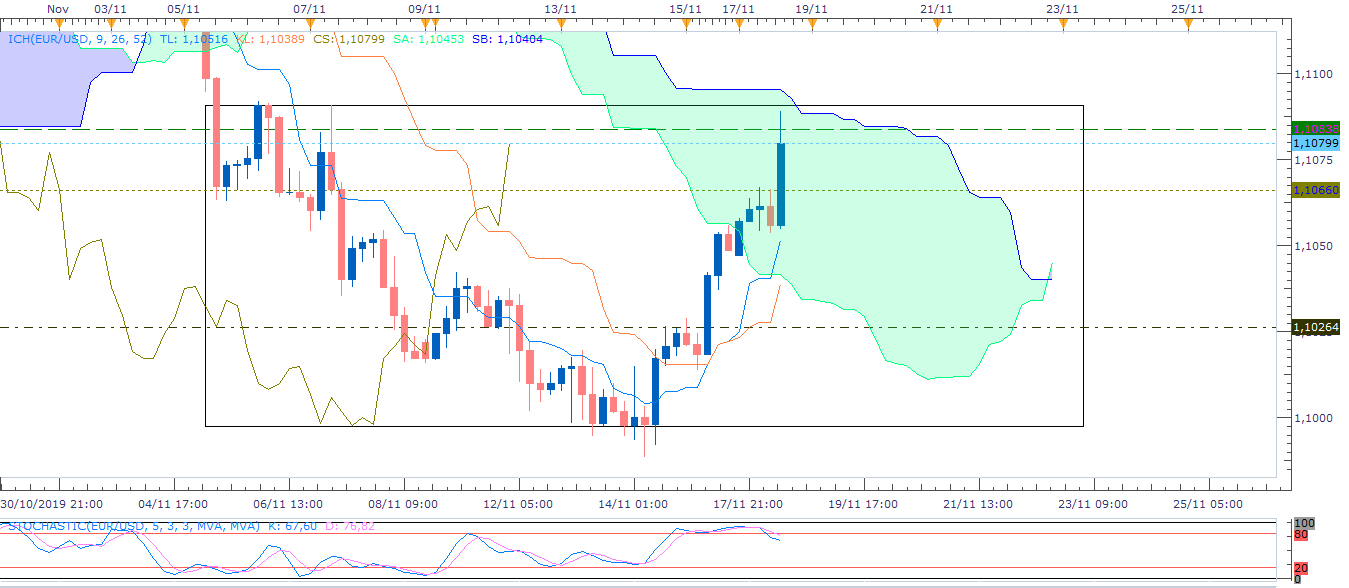The height and width of the screenshot is (588, 1349).
Task: Click the stochastic 100 level label
Action: (x=1302, y=523)
